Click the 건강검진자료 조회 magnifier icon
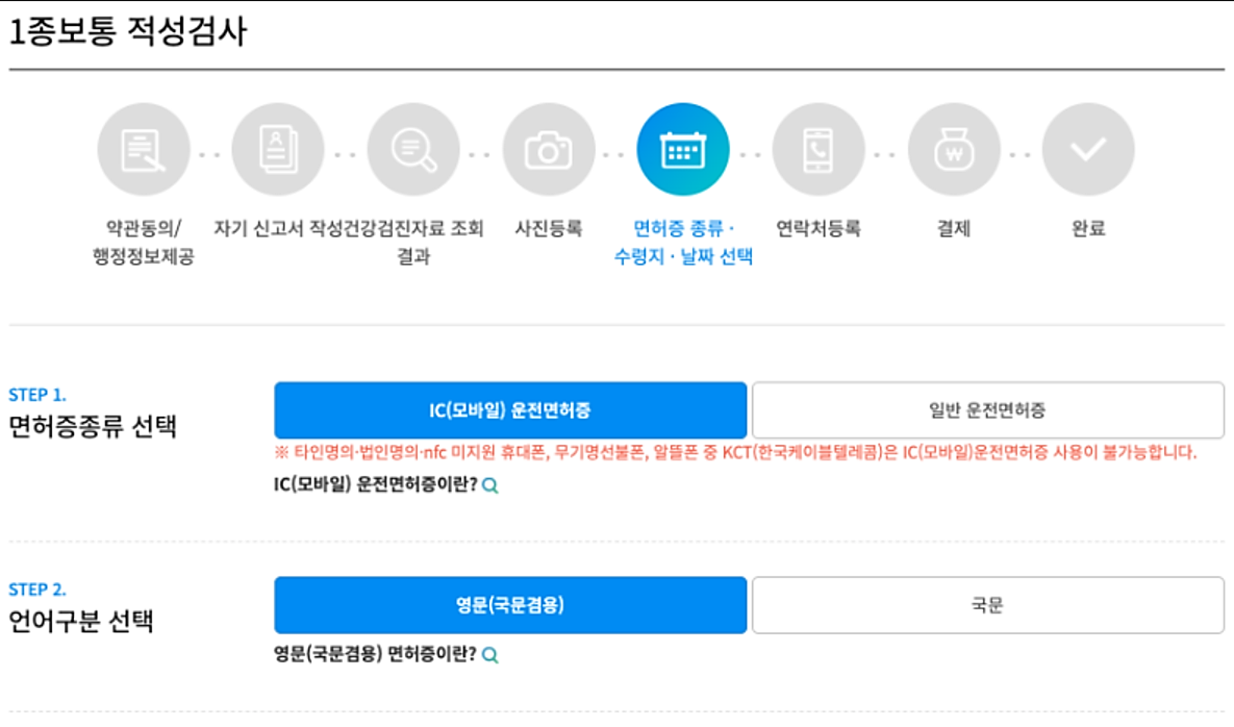The width and height of the screenshot is (1234, 727). [x=414, y=148]
